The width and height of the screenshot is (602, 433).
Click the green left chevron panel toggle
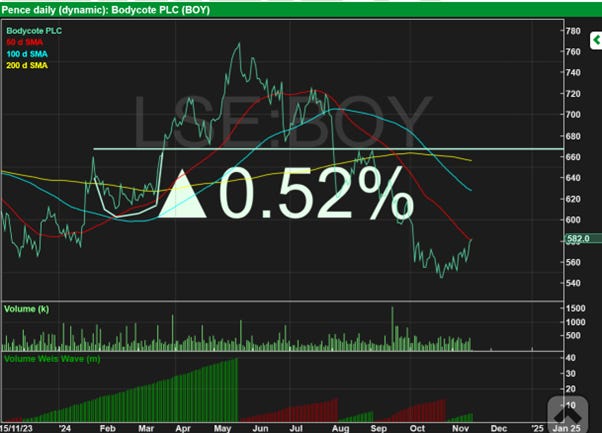(596, 40)
